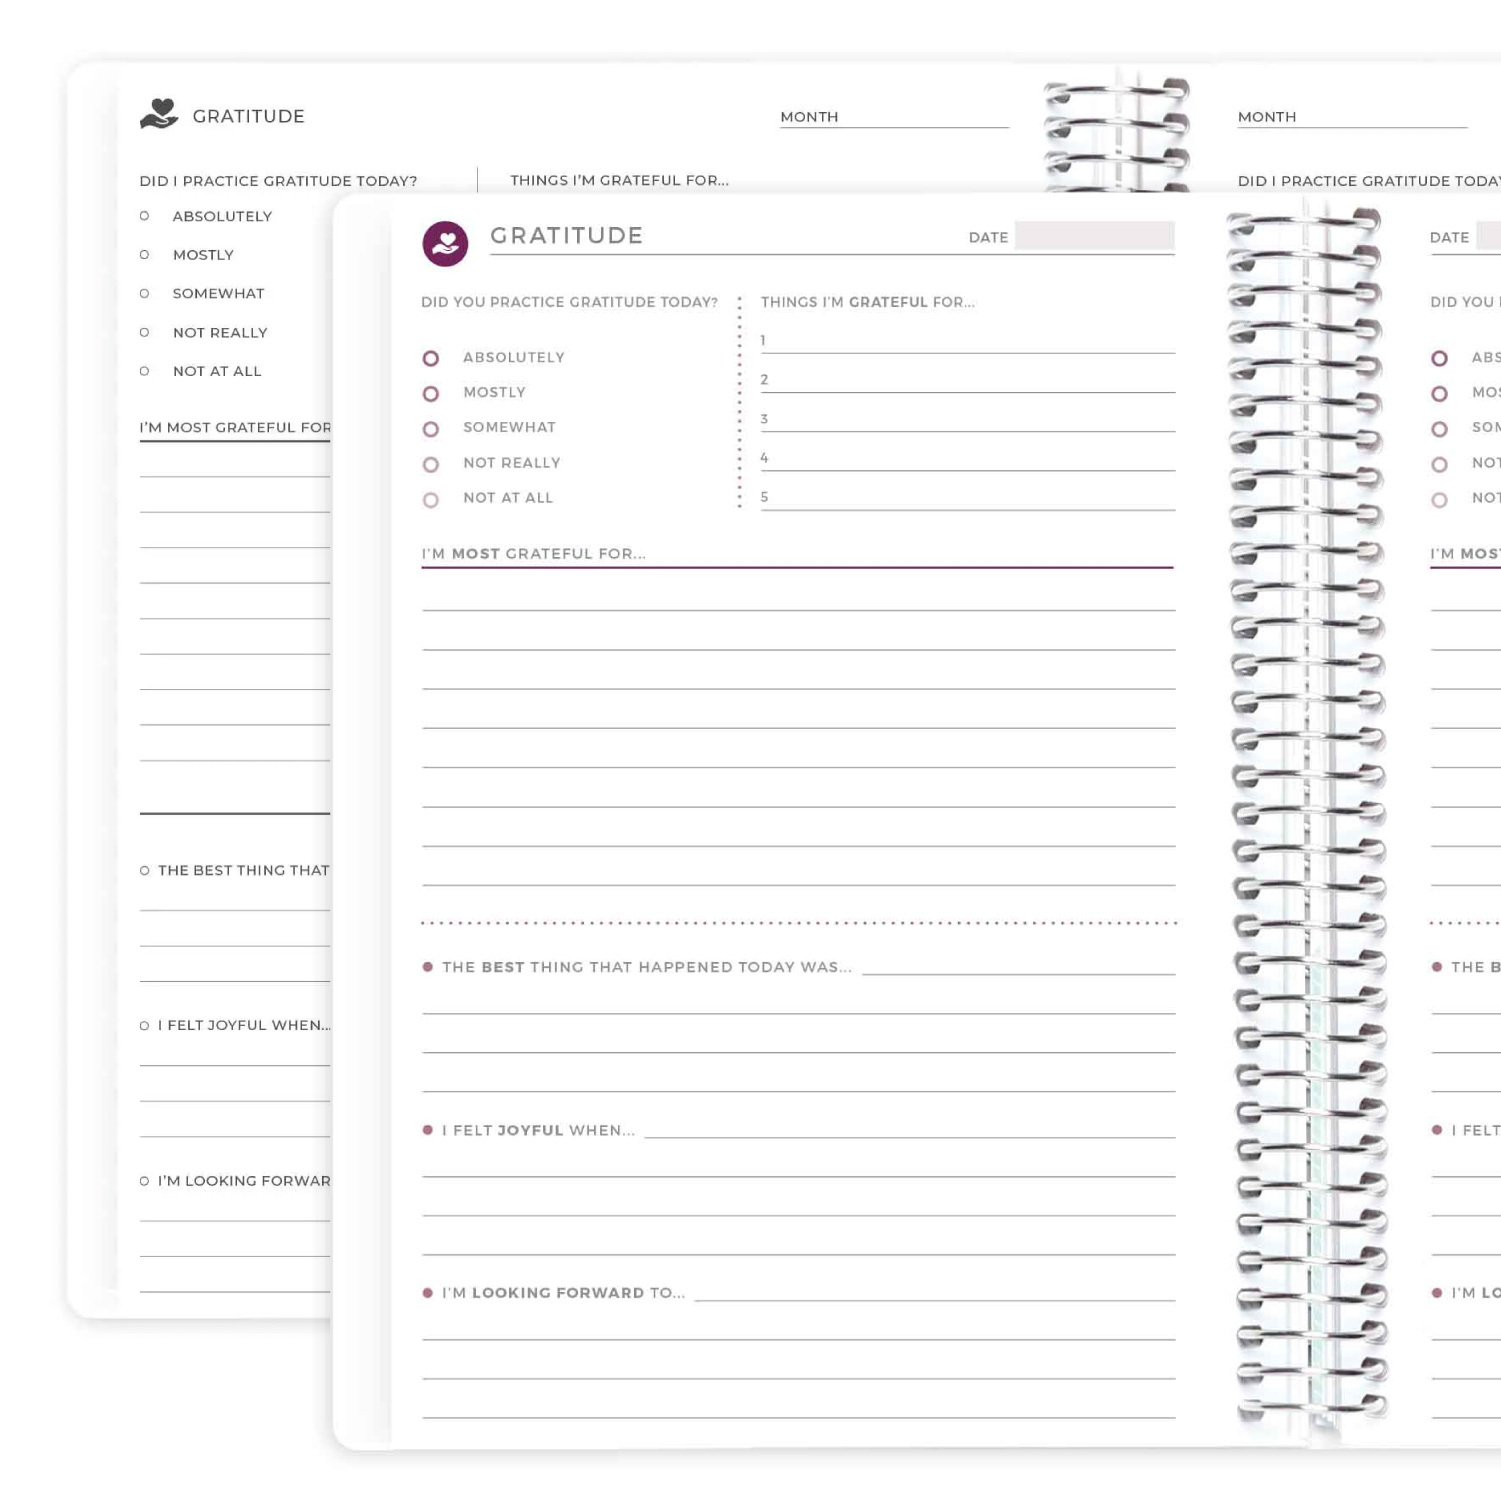Click the shaded Date box on the front page
Viewport: 1501px width, 1501px height.
[1094, 236]
